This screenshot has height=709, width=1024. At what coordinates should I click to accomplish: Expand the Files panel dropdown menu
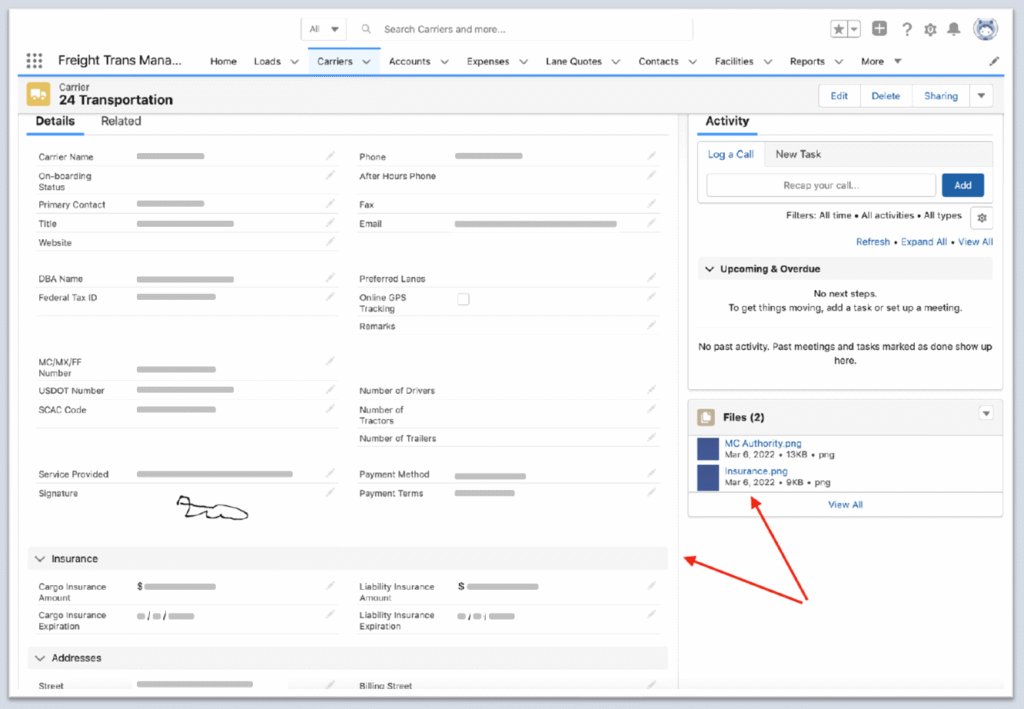tap(985, 413)
